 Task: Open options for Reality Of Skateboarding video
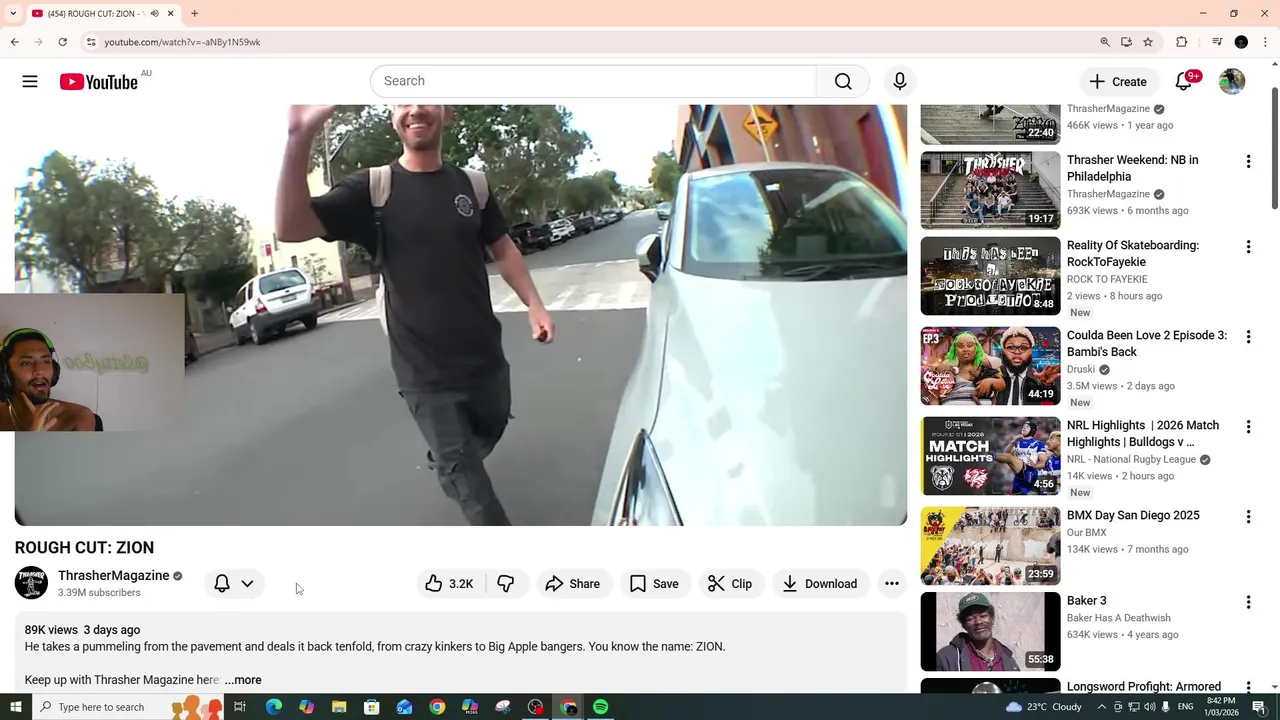coord(1248,247)
